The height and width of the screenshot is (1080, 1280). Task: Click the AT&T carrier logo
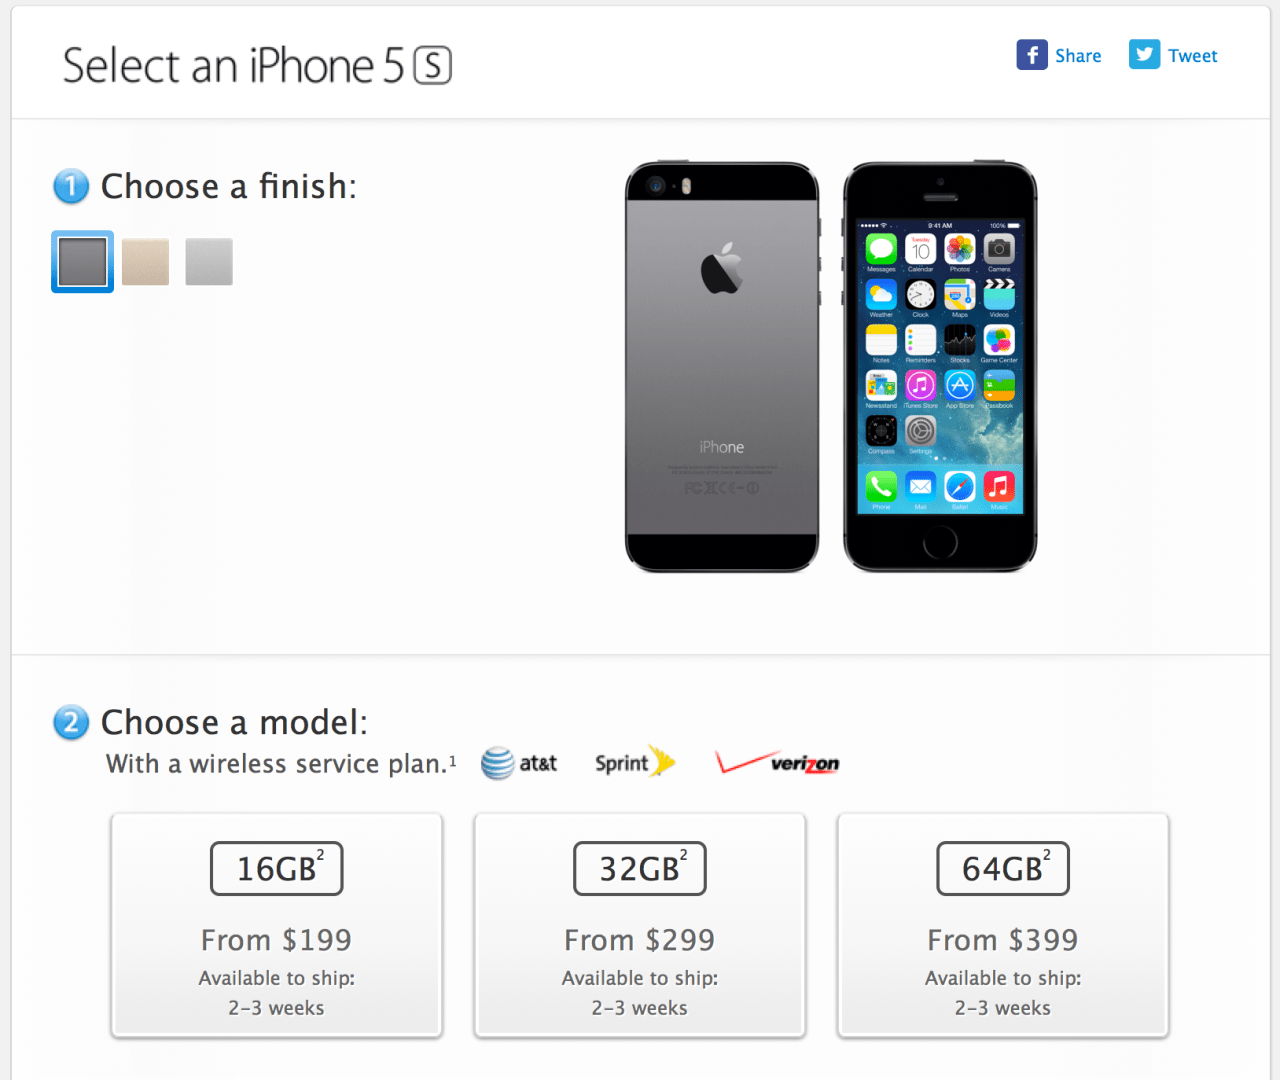coord(519,764)
